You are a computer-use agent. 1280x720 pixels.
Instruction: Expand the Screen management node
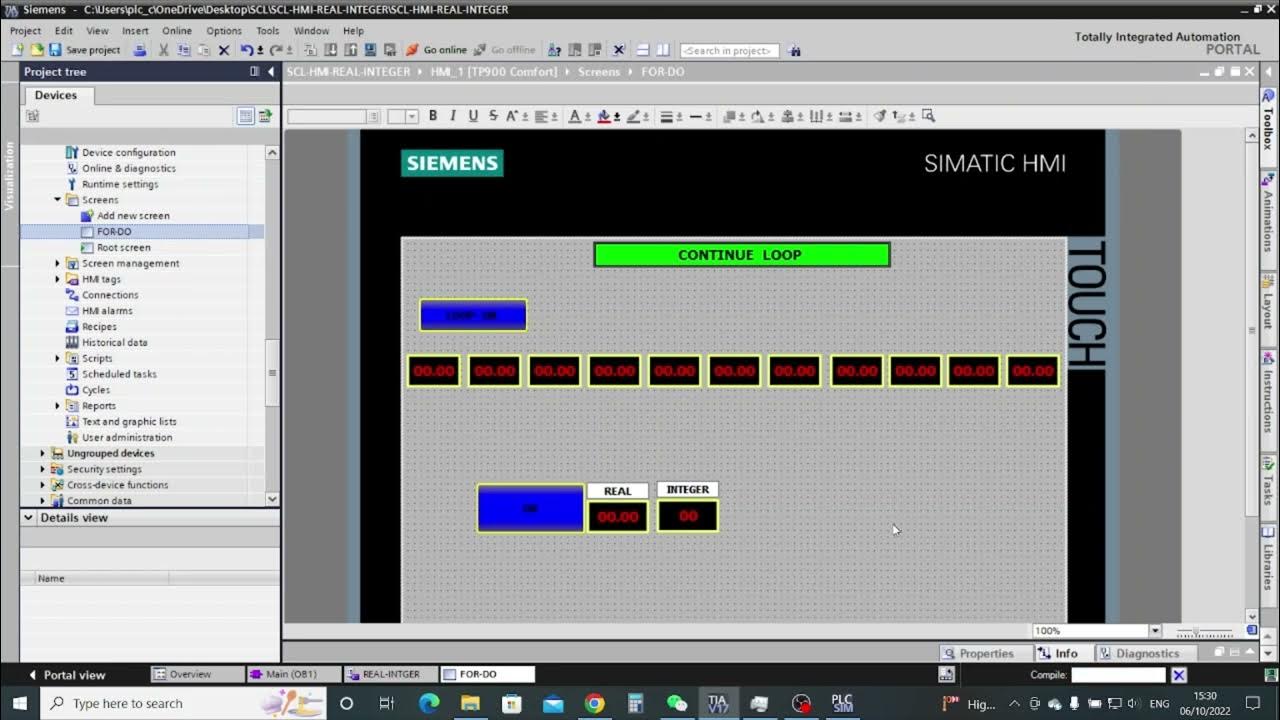point(58,263)
